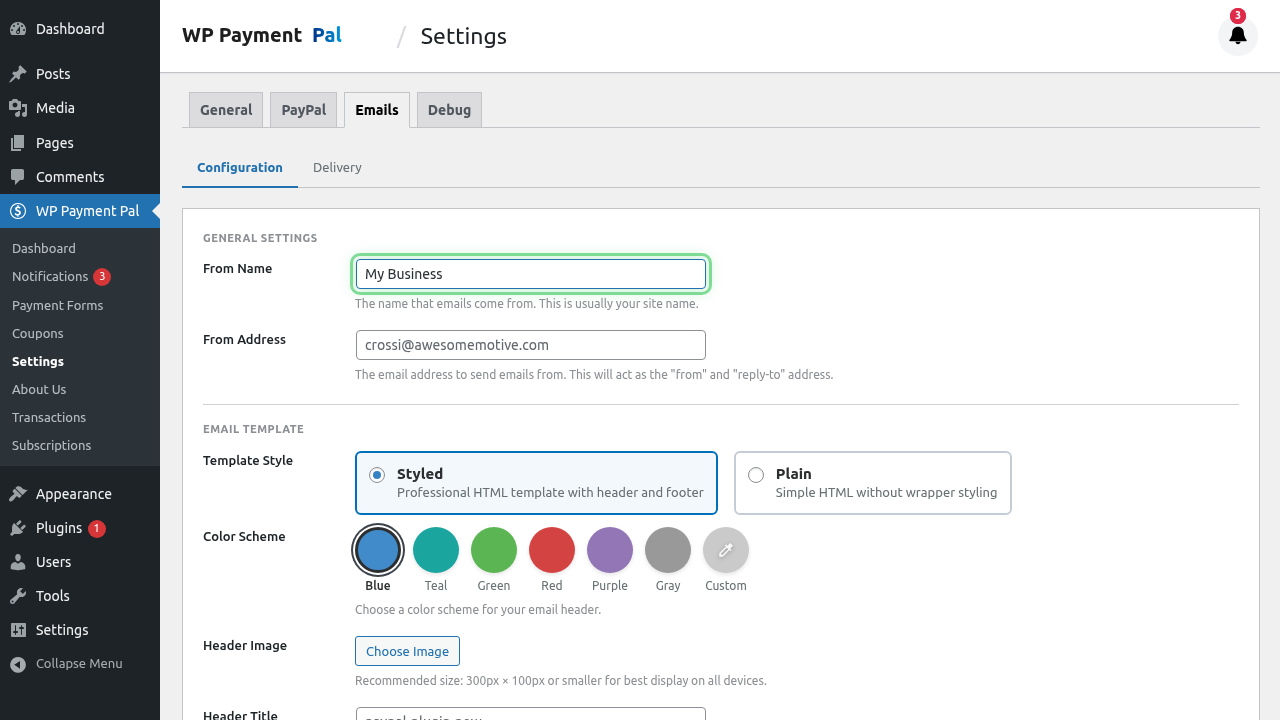Click the From Address input field
This screenshot has width=1280, height=720.
click(530, 345)
